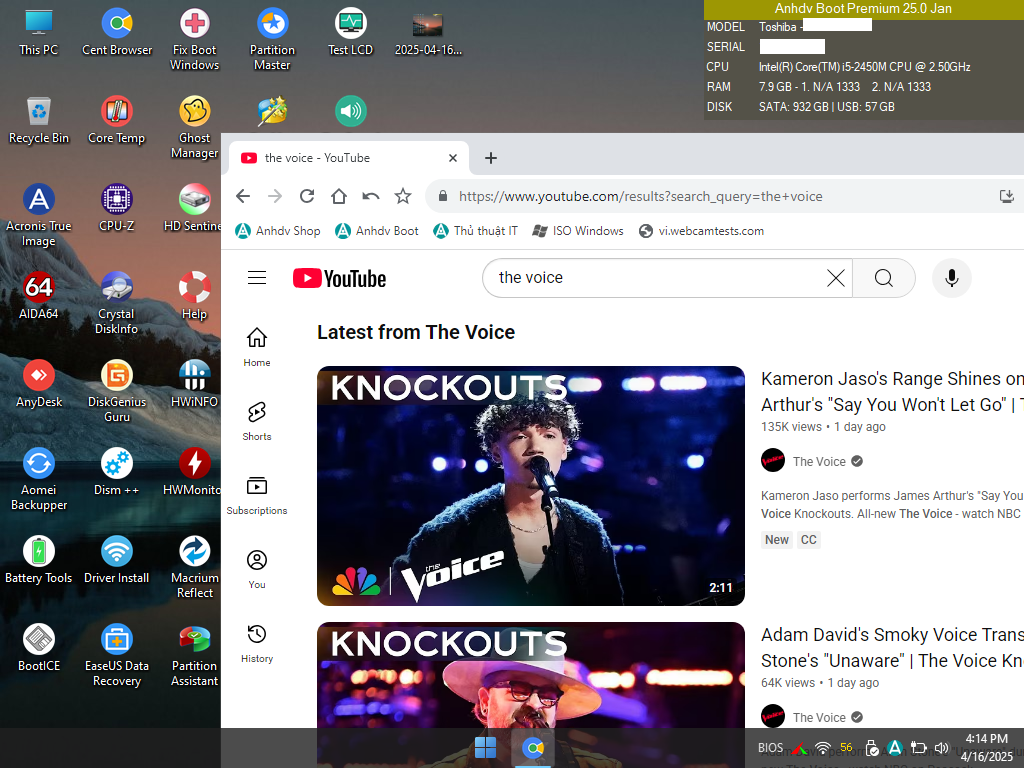Launch Dism++ desktop icon
Screen dimensions: 1024x768
pyautogui.click(x=117, y=473)
